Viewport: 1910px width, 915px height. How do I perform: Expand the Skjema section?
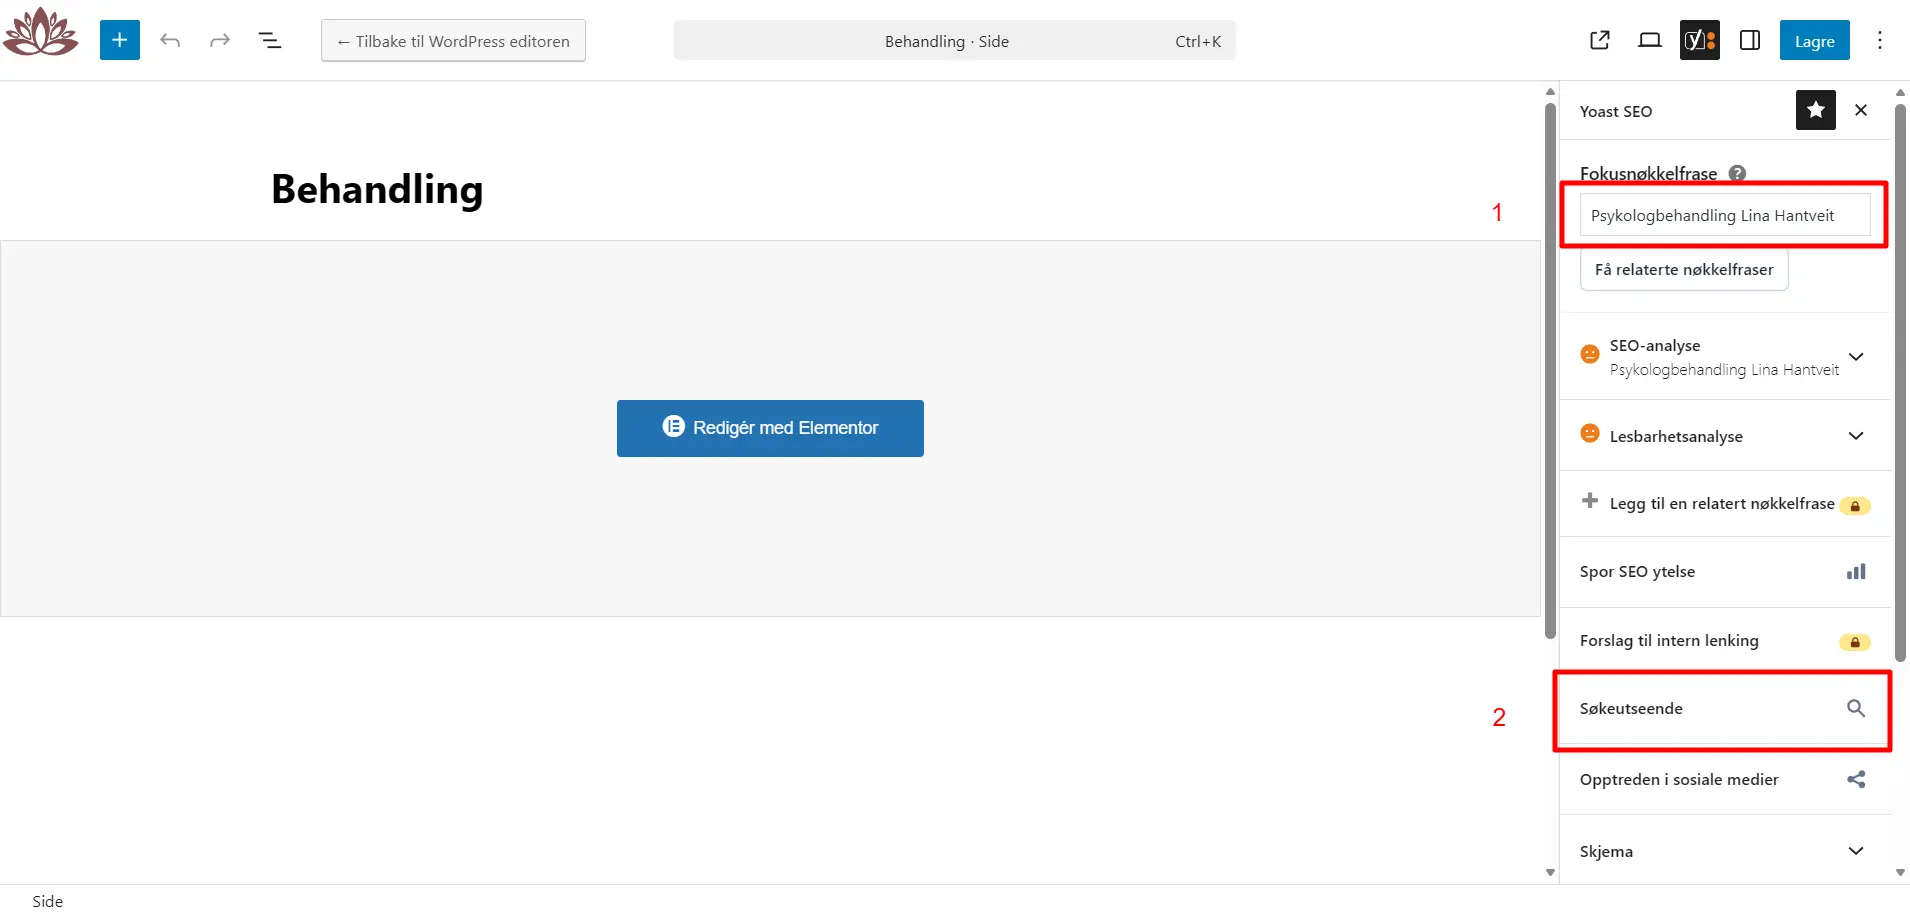1725,851
